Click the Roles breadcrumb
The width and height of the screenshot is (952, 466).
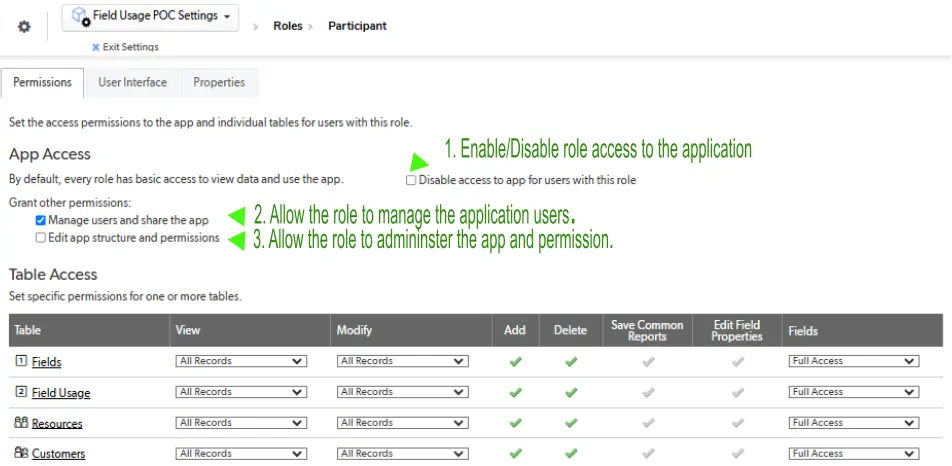click(x=288, y=26)
